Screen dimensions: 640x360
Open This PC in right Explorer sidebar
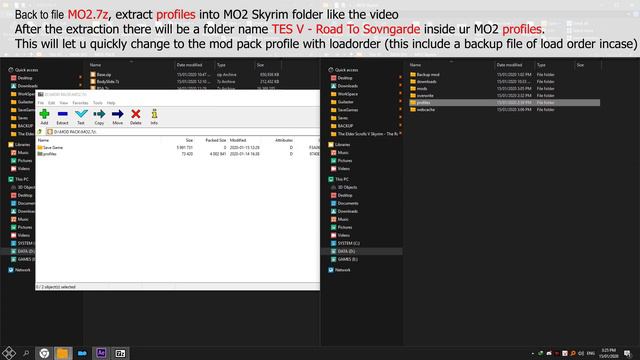coord(338,179)
